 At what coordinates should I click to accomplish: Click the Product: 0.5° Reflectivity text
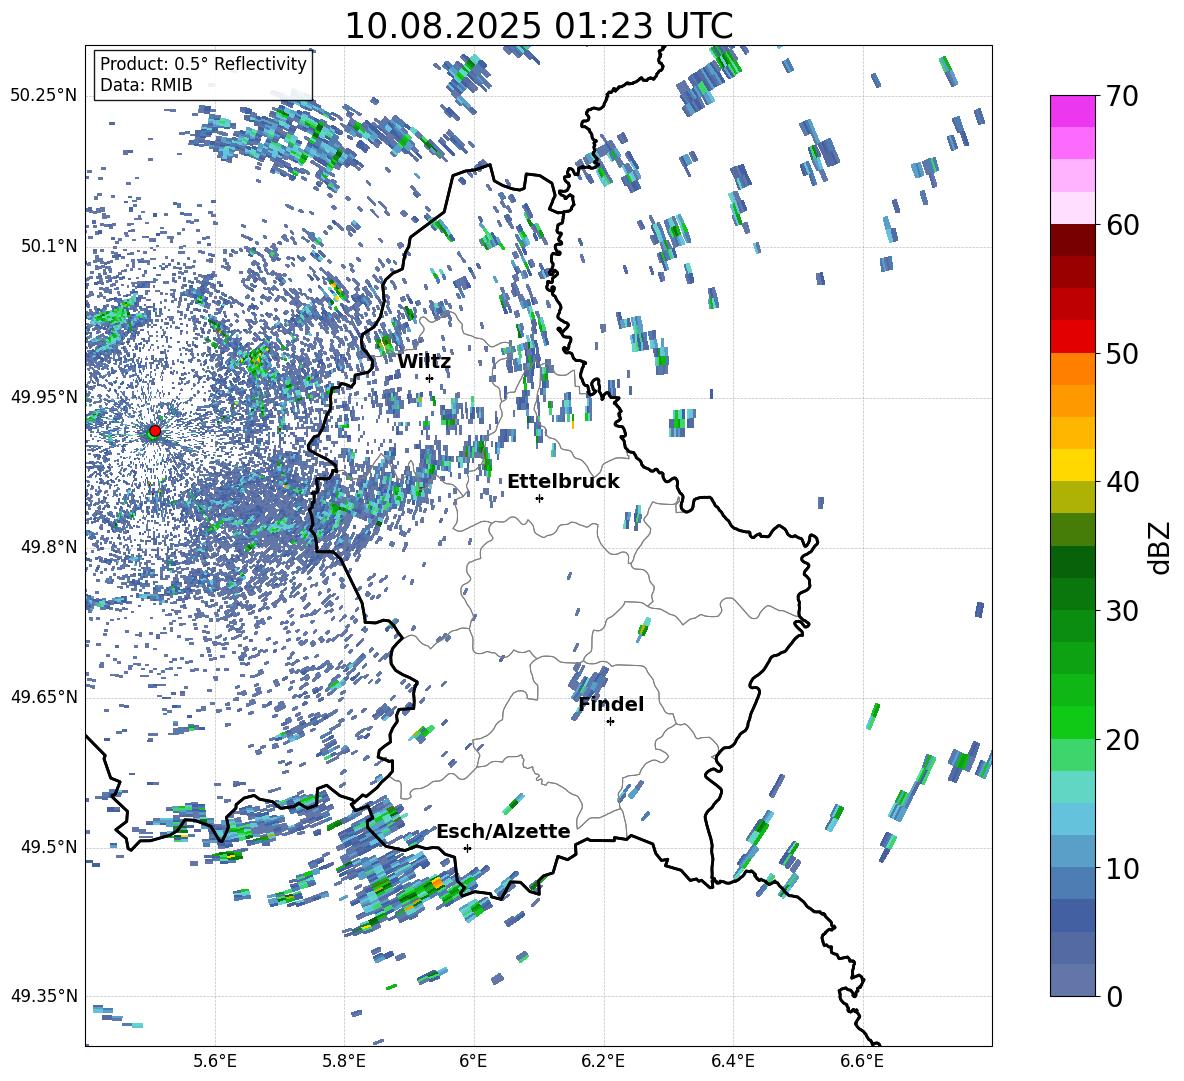click(x=203, y=64)
